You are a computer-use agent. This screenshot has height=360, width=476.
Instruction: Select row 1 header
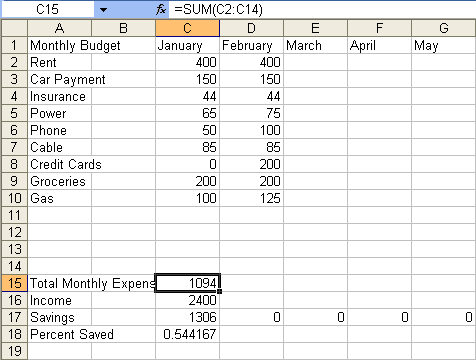coord(14,45)
